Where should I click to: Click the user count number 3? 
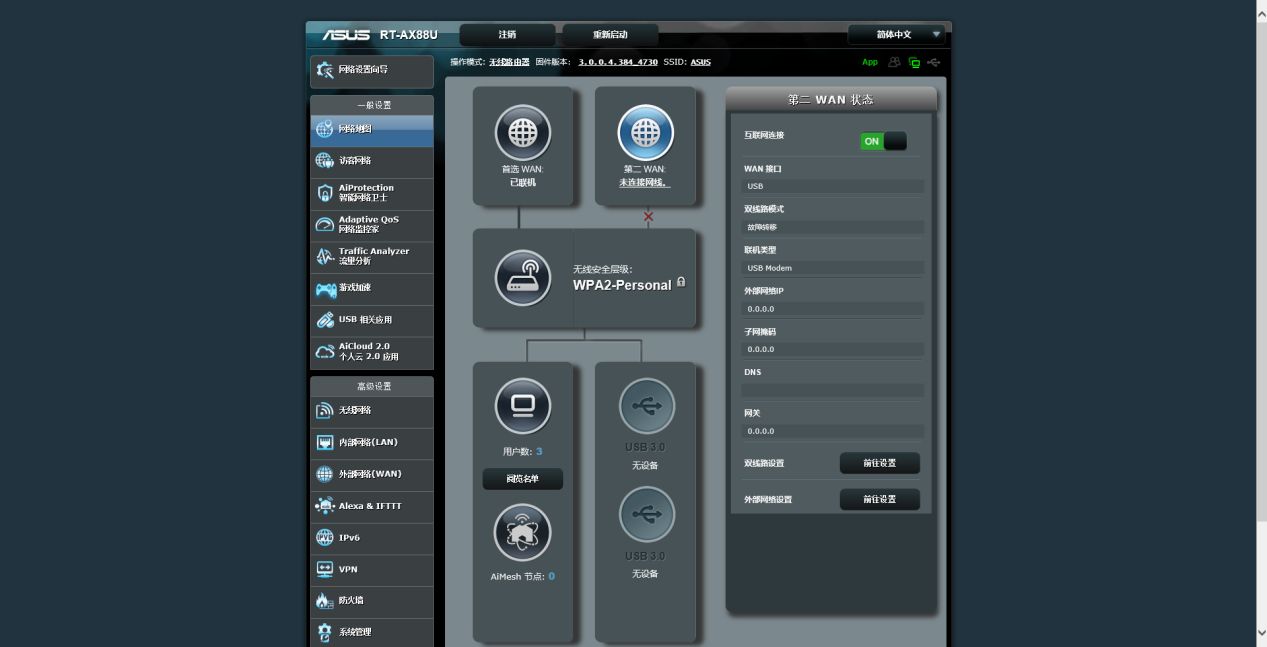[x=539, y=452]
